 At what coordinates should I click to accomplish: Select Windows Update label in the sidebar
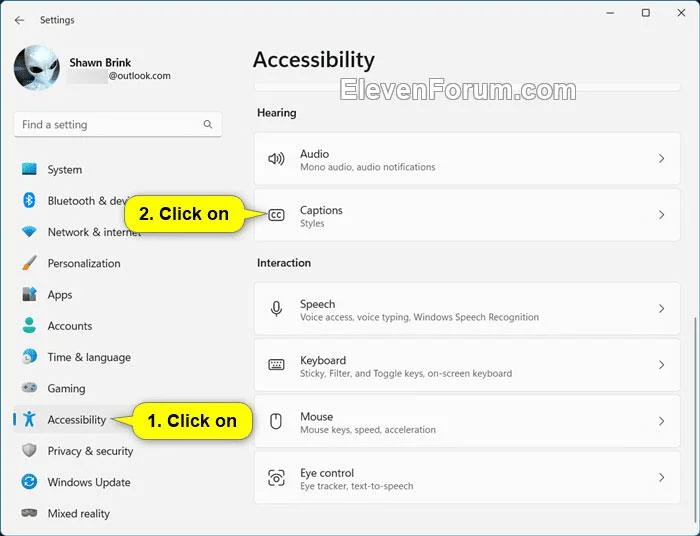pos(89,482)
